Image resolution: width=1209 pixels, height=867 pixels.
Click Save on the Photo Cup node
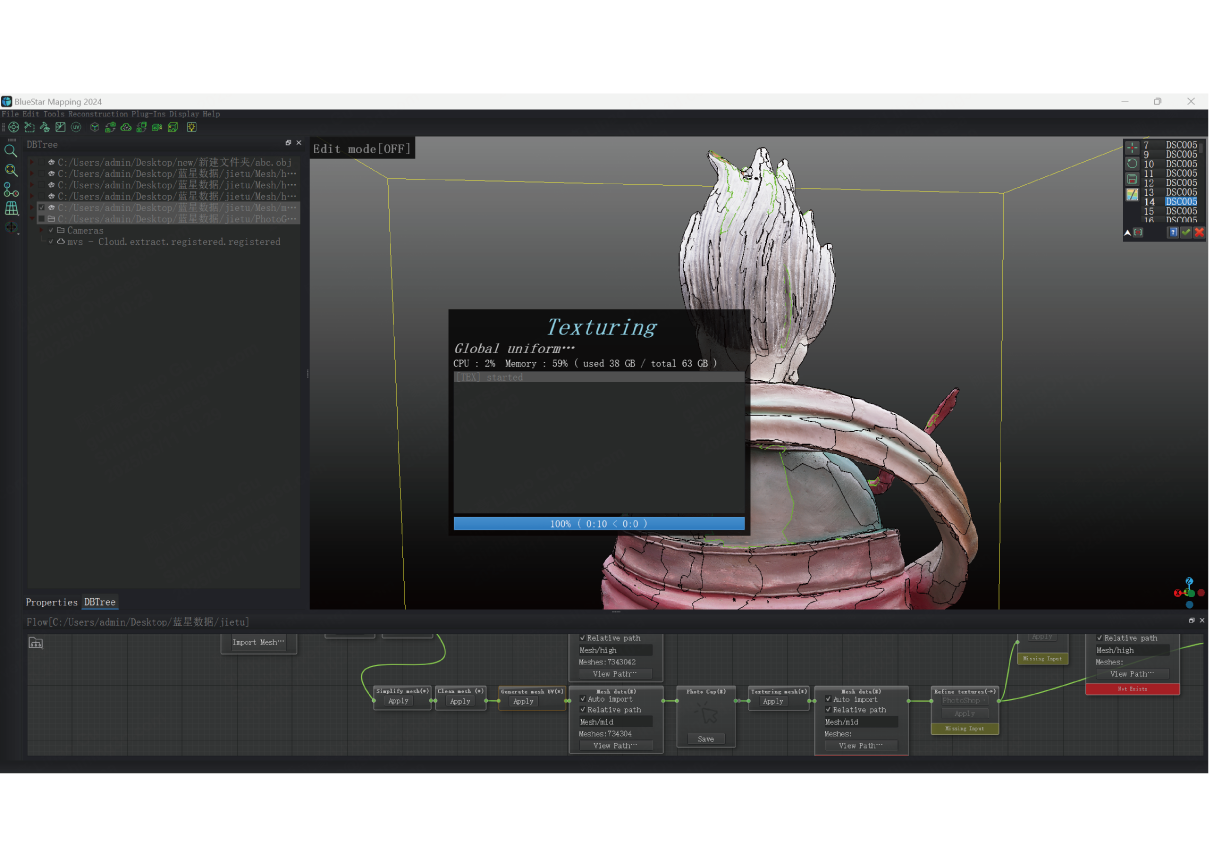(x=706, y=739)
